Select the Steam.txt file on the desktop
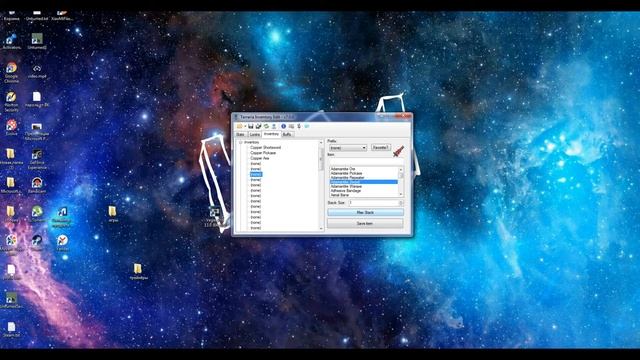Viewport: 640px width, 360px height. coord(11,329)
